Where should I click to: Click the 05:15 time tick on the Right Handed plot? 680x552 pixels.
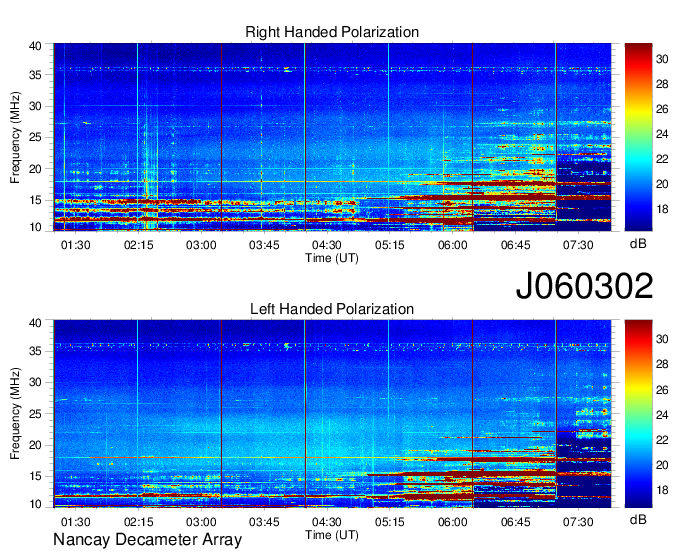click(389, 245)
